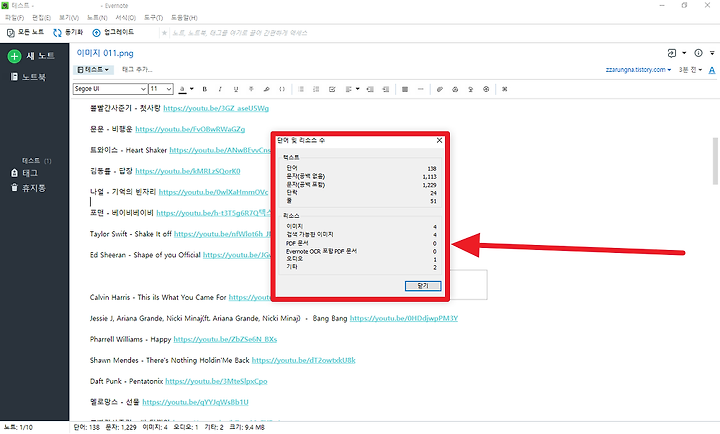Decrease the paragraph indent

(x=386, y=89)
